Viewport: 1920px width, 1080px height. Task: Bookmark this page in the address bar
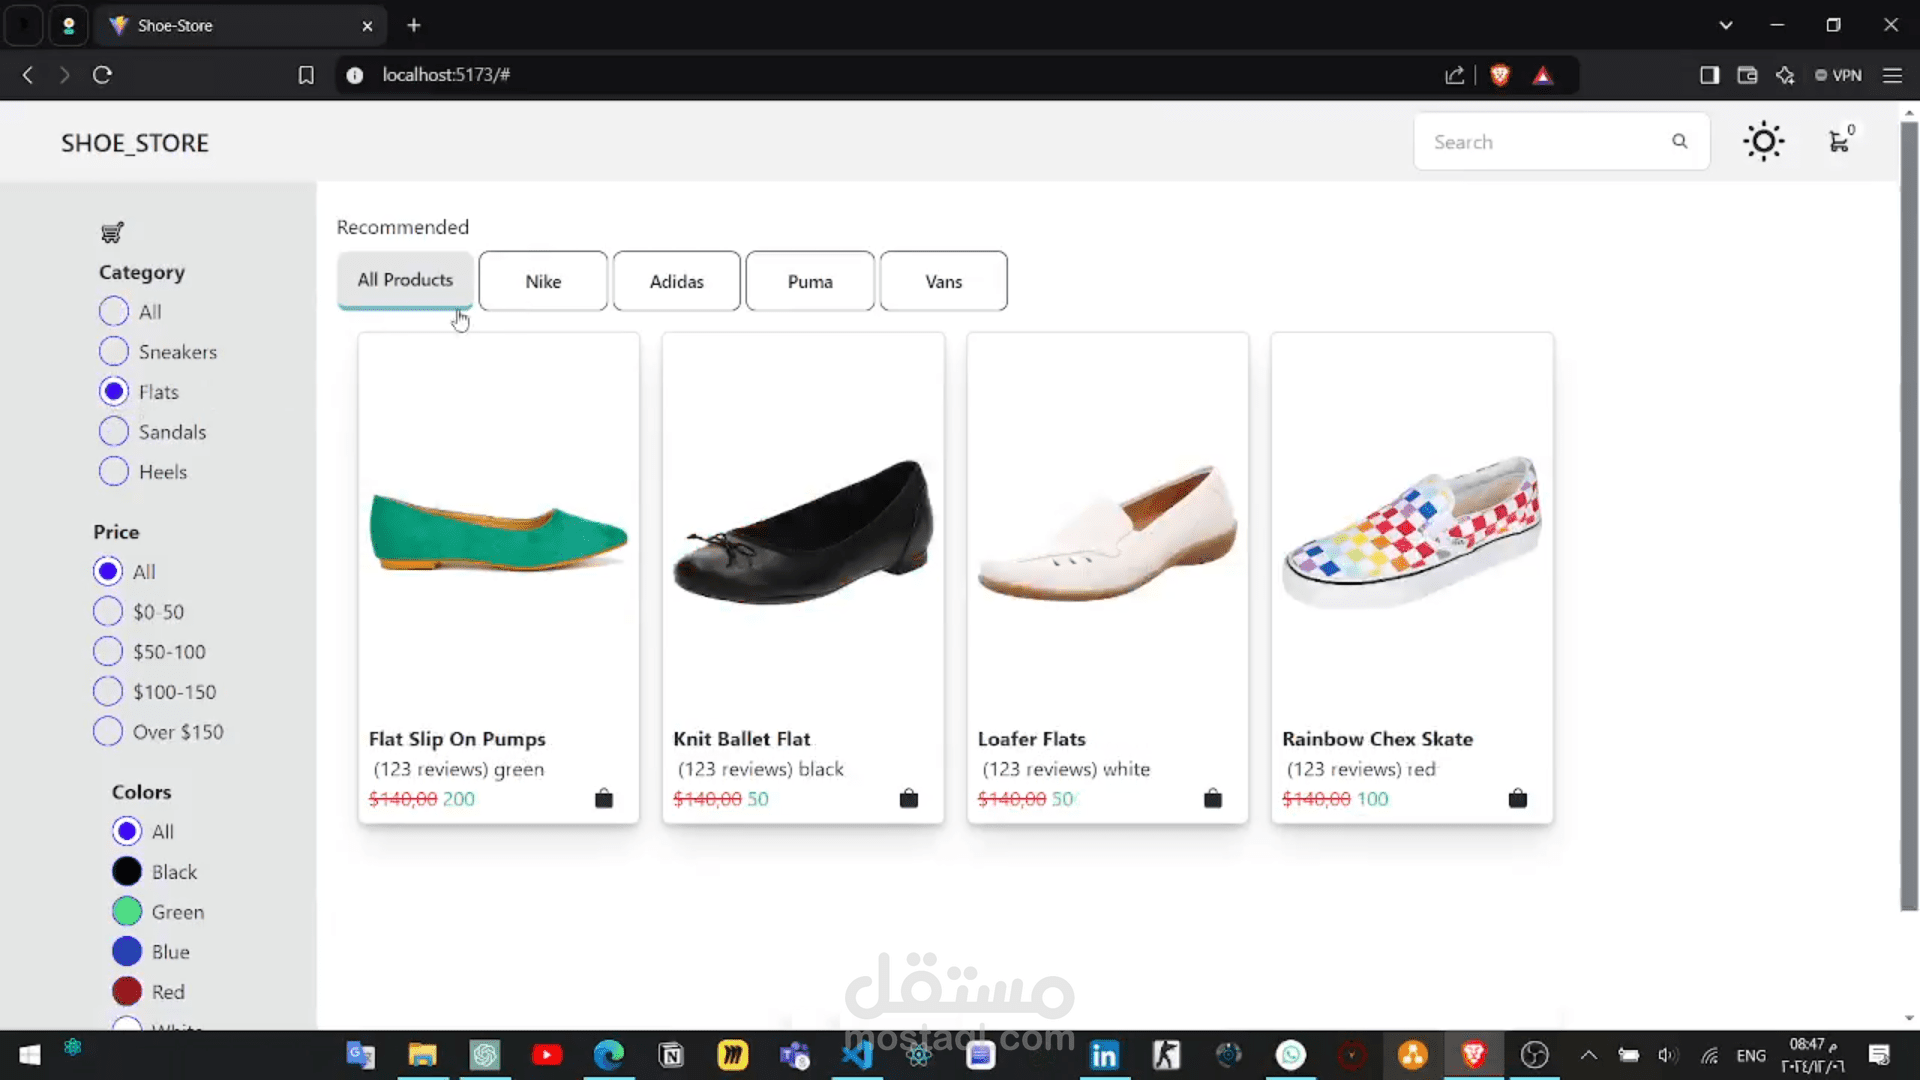click(306, 75)
